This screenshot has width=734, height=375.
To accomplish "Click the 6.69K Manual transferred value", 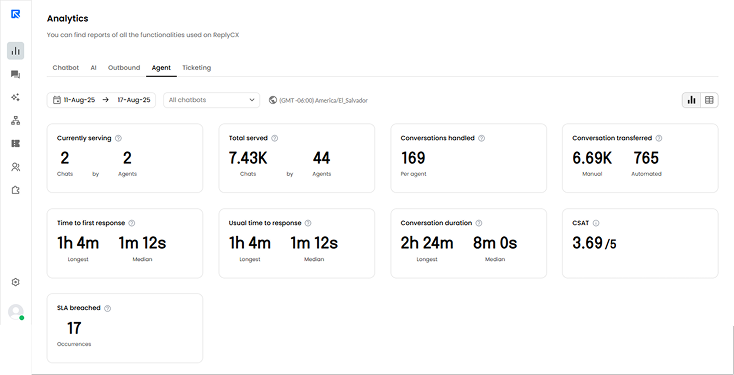I will (x=592, y=158).
